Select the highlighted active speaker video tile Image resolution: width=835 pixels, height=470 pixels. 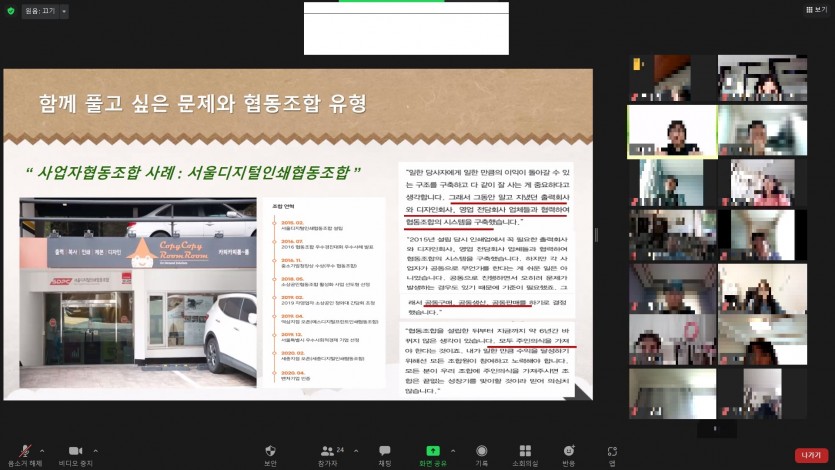pyautogui.click(x=672, y=131)
